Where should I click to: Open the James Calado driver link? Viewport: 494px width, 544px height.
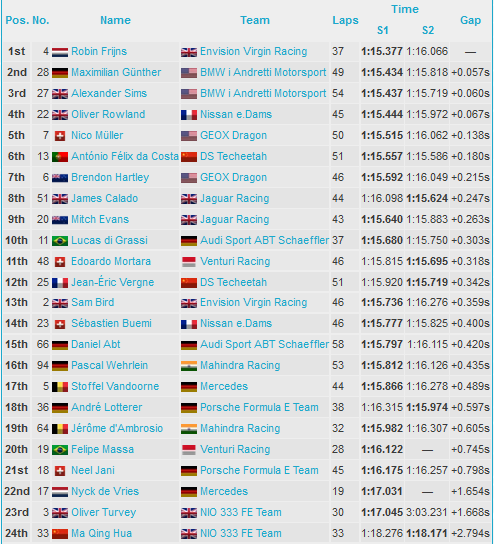[104, 198]
